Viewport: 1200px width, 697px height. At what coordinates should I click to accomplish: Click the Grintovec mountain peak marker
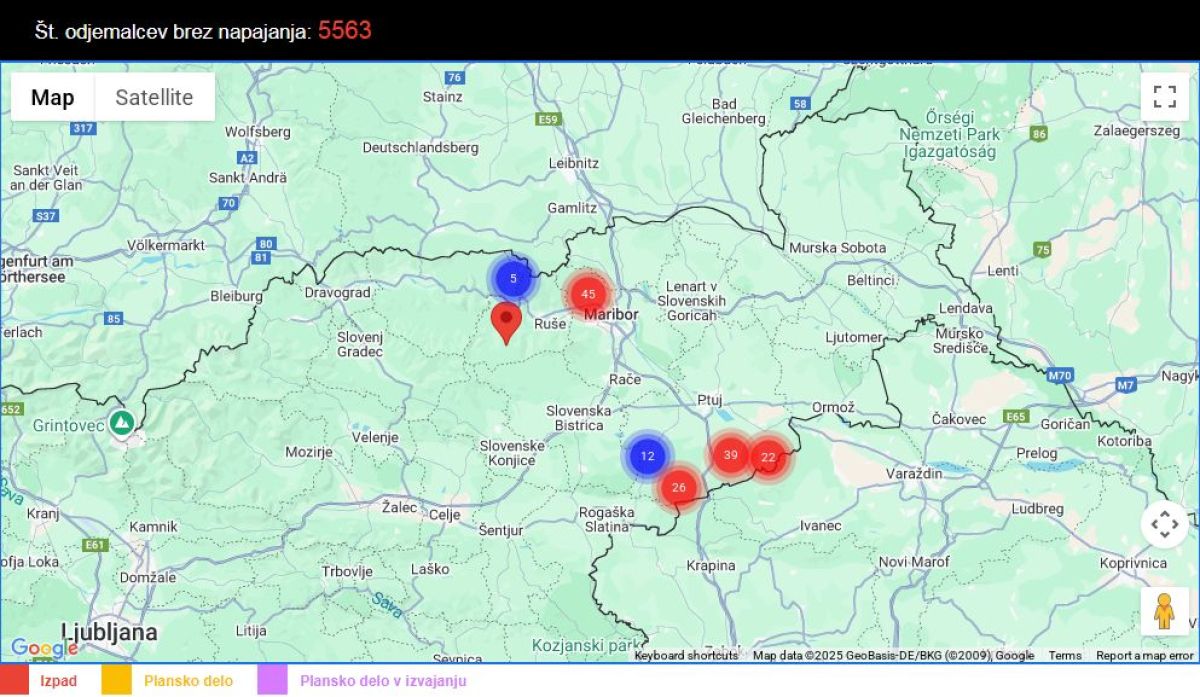pyautogui.click(x=122, y=422)
